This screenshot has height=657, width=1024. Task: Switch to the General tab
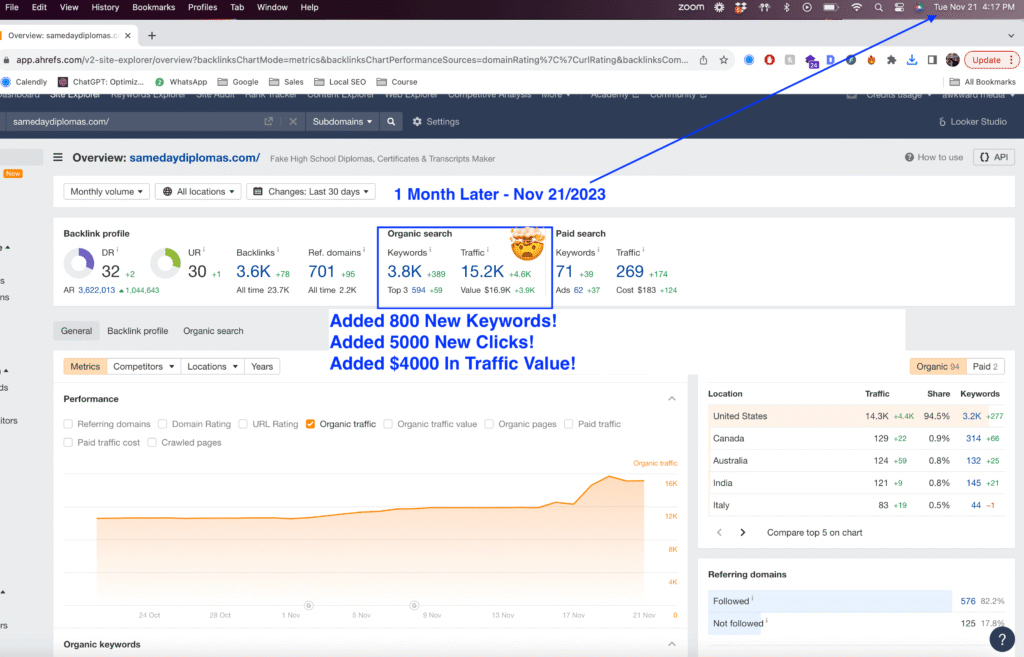point(76,330)
